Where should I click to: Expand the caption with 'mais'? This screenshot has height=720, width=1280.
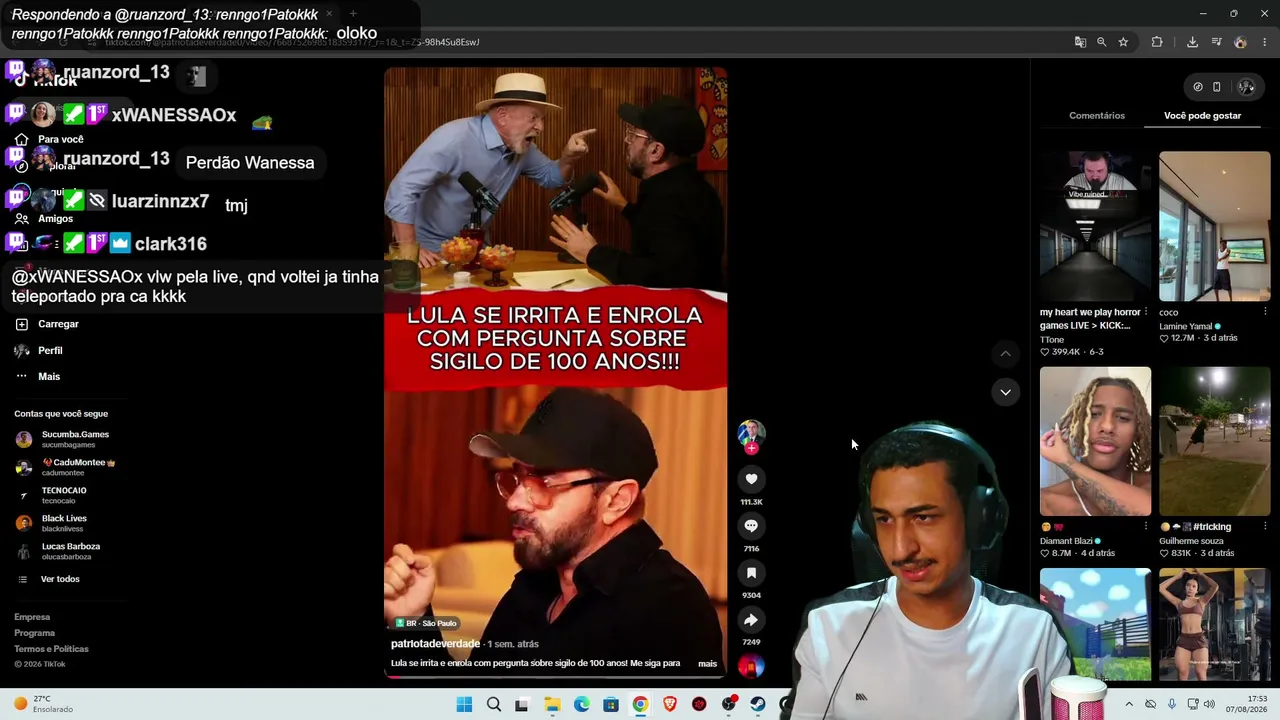click(707, 664)
